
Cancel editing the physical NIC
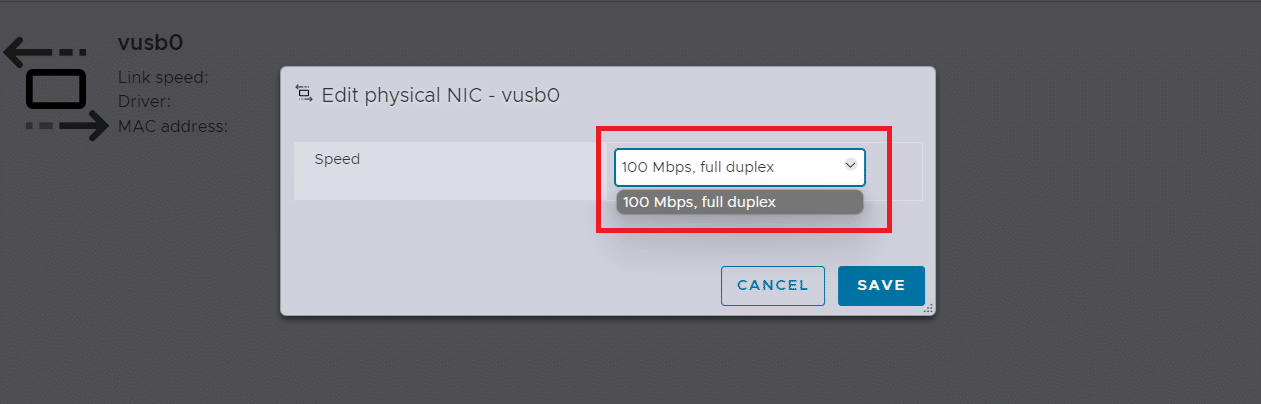tap(772, 285)
